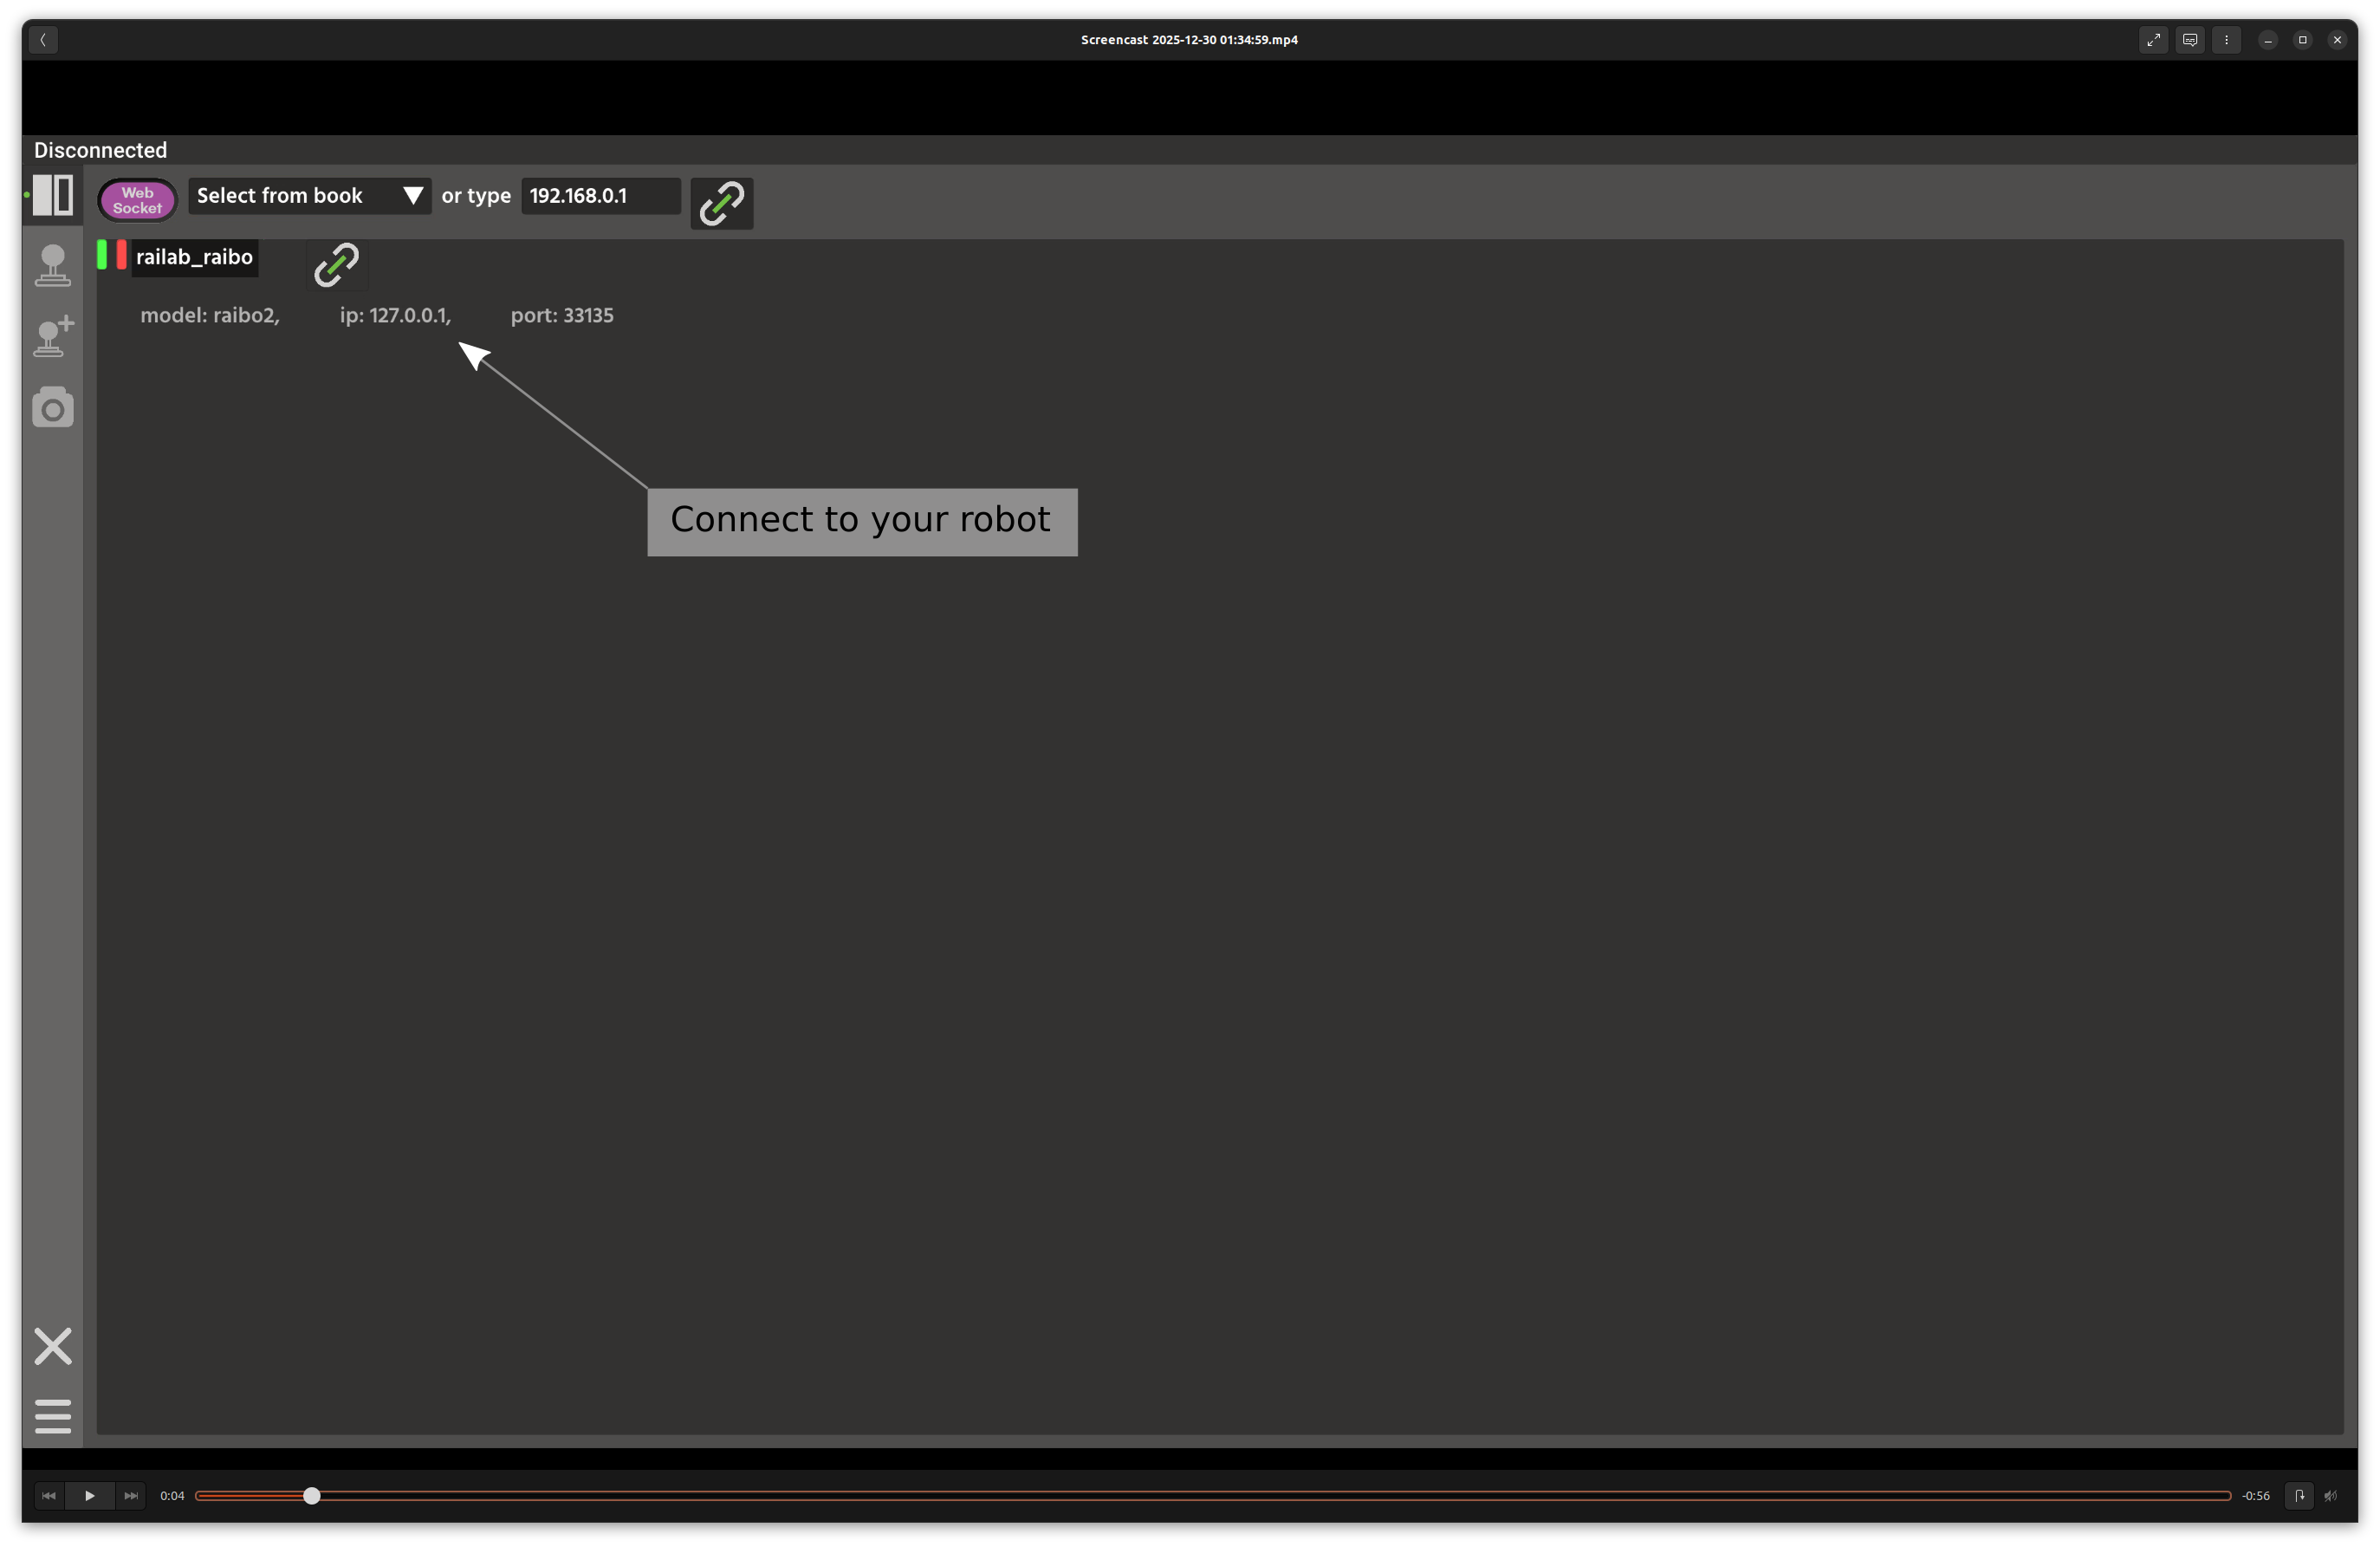Click the IP address field showing 192.168.0.1
This screenshot has height=1547, width=2380.
pos(600,196)
